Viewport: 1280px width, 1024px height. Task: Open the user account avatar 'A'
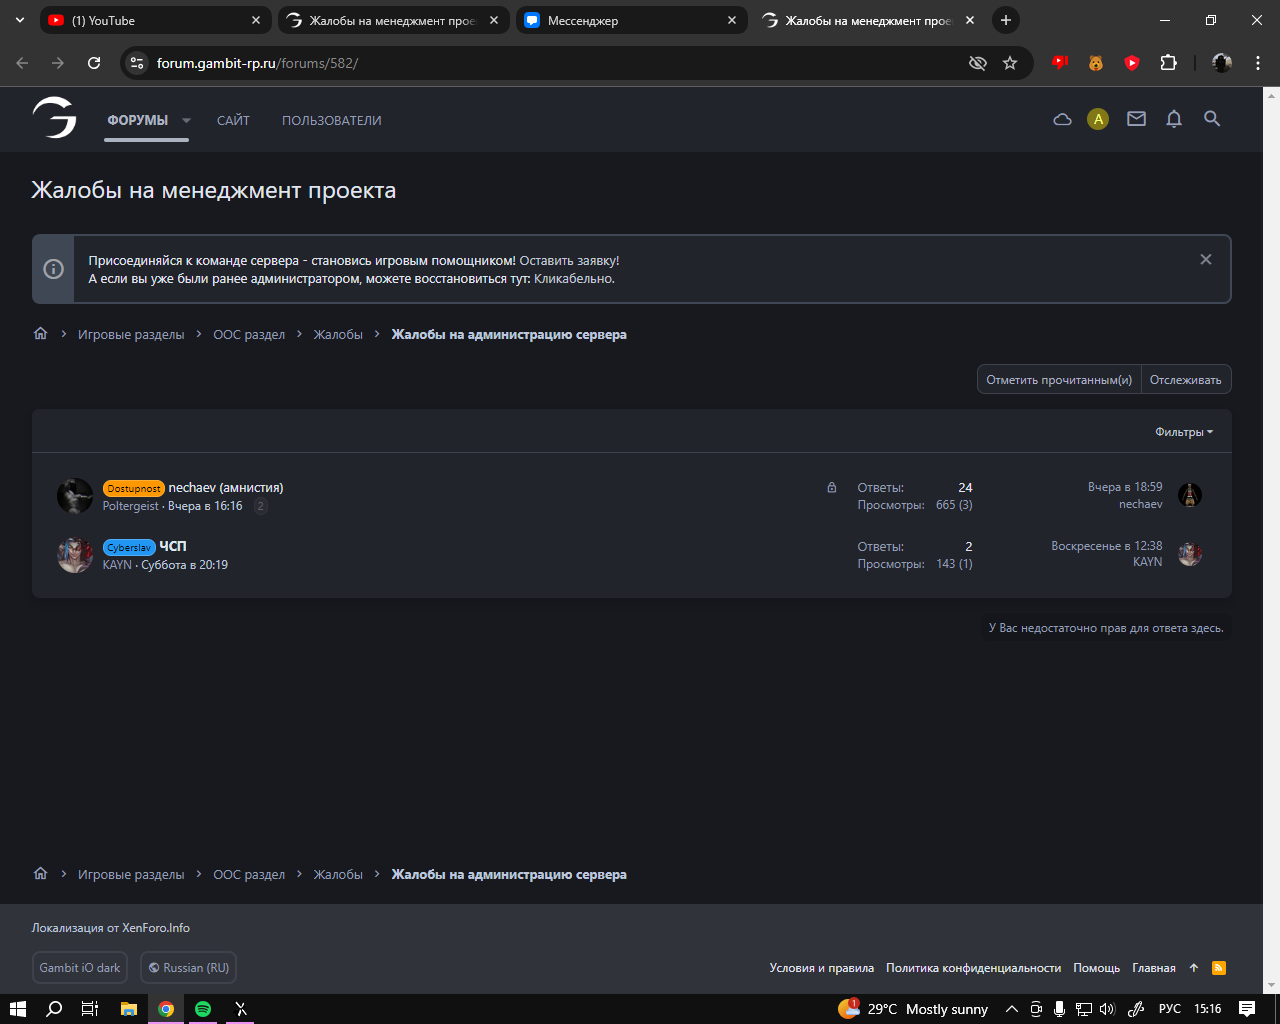point(1098,120)
